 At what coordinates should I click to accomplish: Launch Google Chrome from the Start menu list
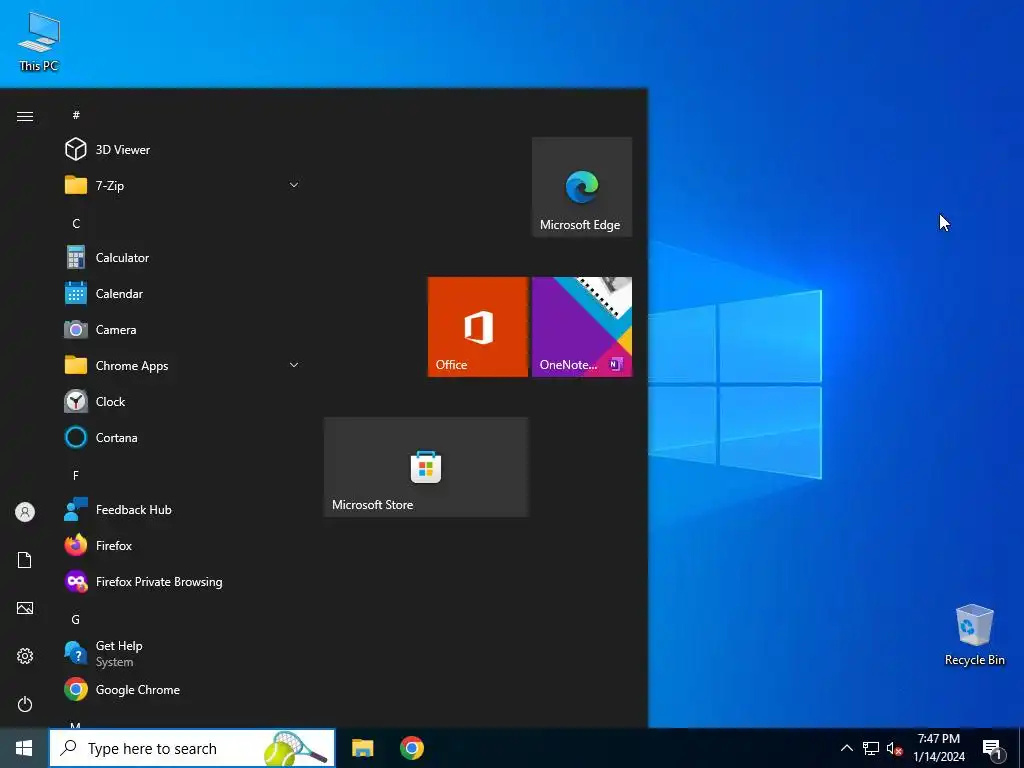[x=183, y=690]
